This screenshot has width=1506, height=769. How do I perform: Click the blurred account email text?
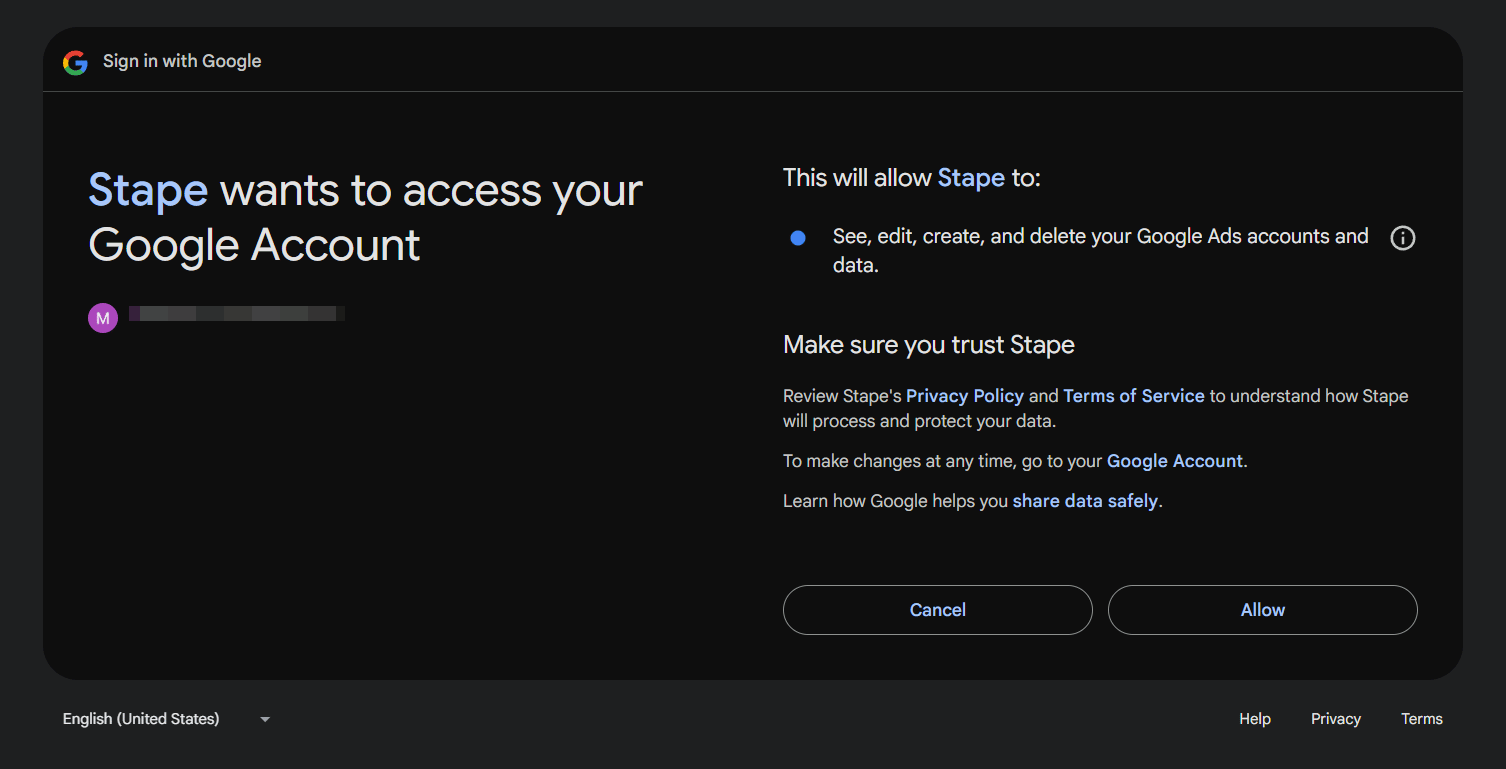pyautogui.click(x=237, y=314)
